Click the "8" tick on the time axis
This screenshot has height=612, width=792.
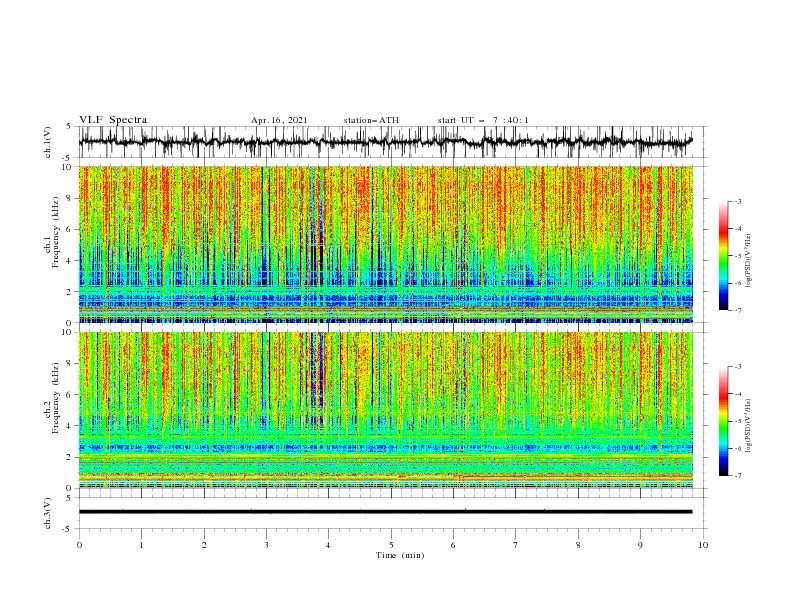578,545
